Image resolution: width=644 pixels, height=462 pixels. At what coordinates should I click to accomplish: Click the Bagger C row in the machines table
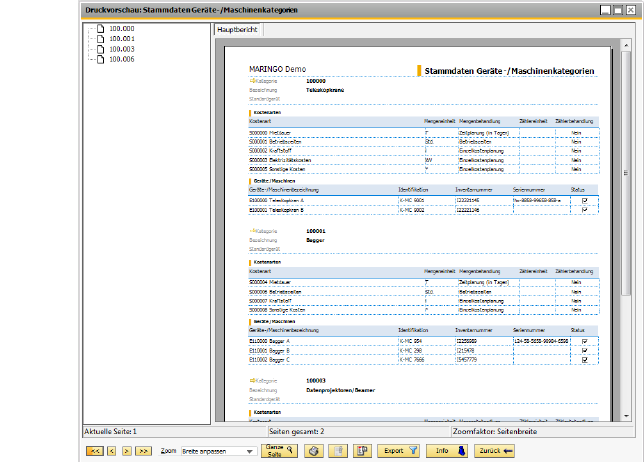click(423, 360)
